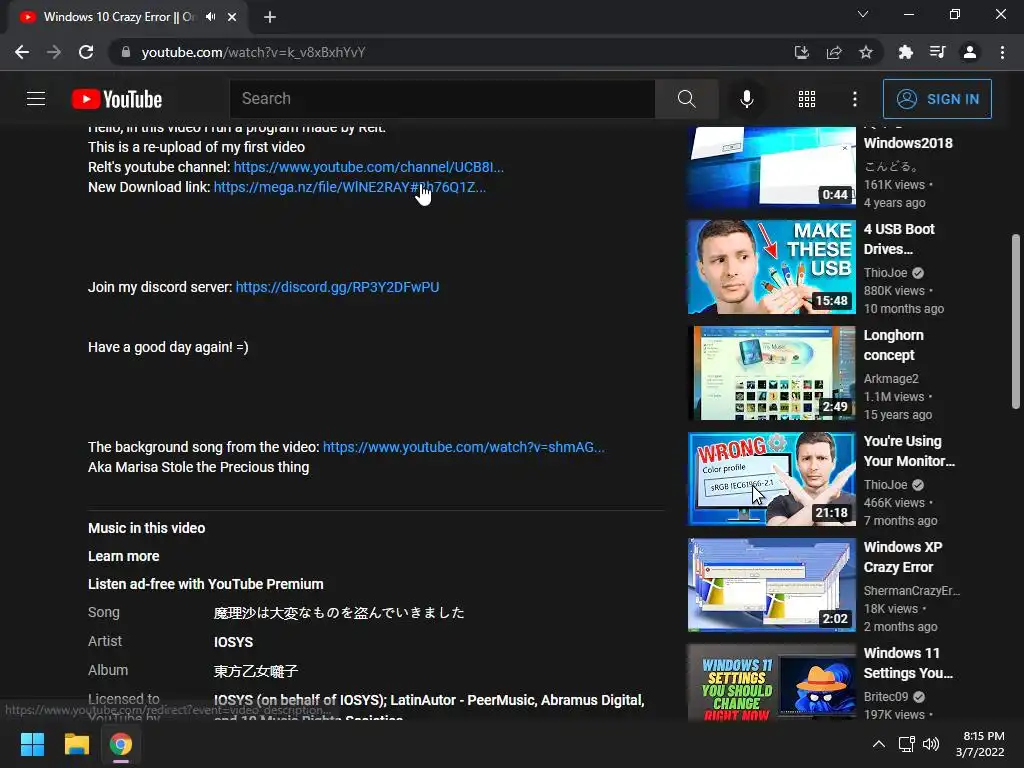Image resolution: width=1024 pixels, height=768 pixels.
Task: Go to the YouTube home logo
Action: 117,99
